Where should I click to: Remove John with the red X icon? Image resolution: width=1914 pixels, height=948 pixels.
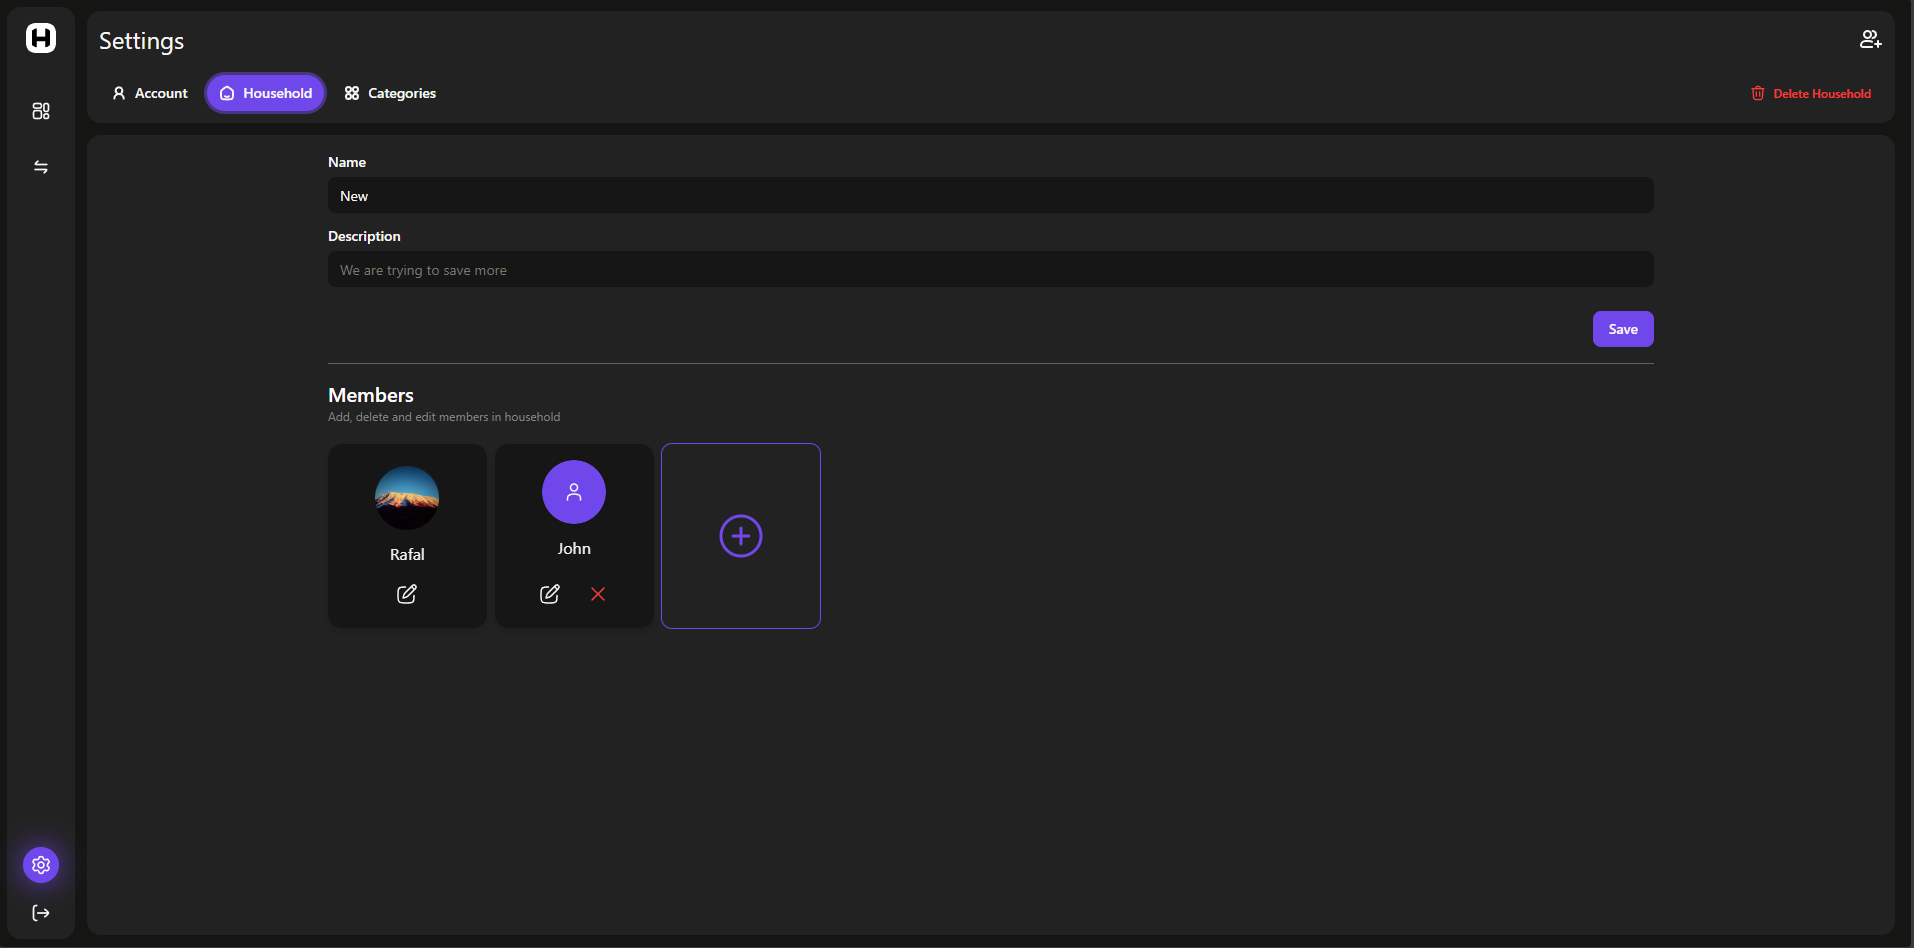click(x=598, y=594)
